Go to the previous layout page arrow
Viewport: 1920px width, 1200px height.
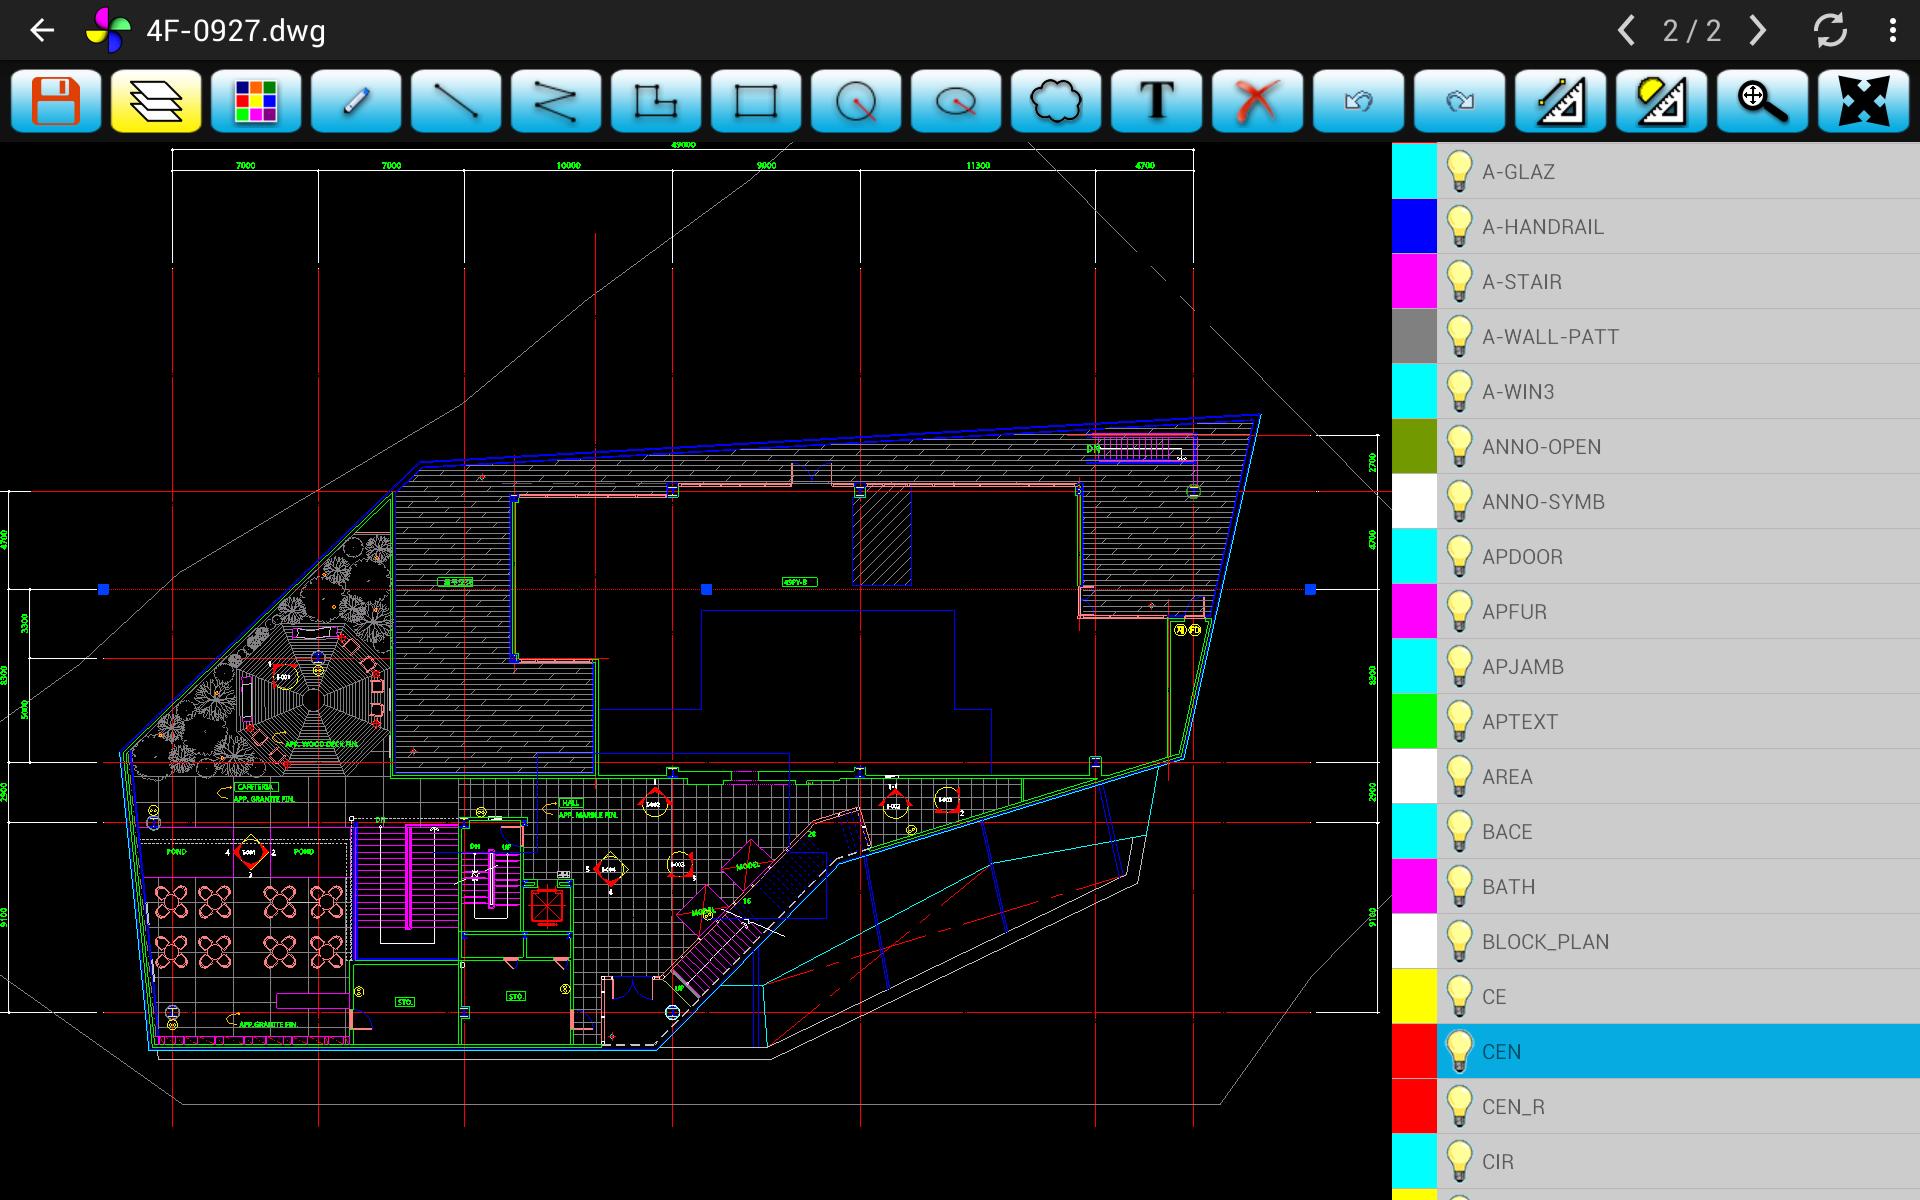1627,31
